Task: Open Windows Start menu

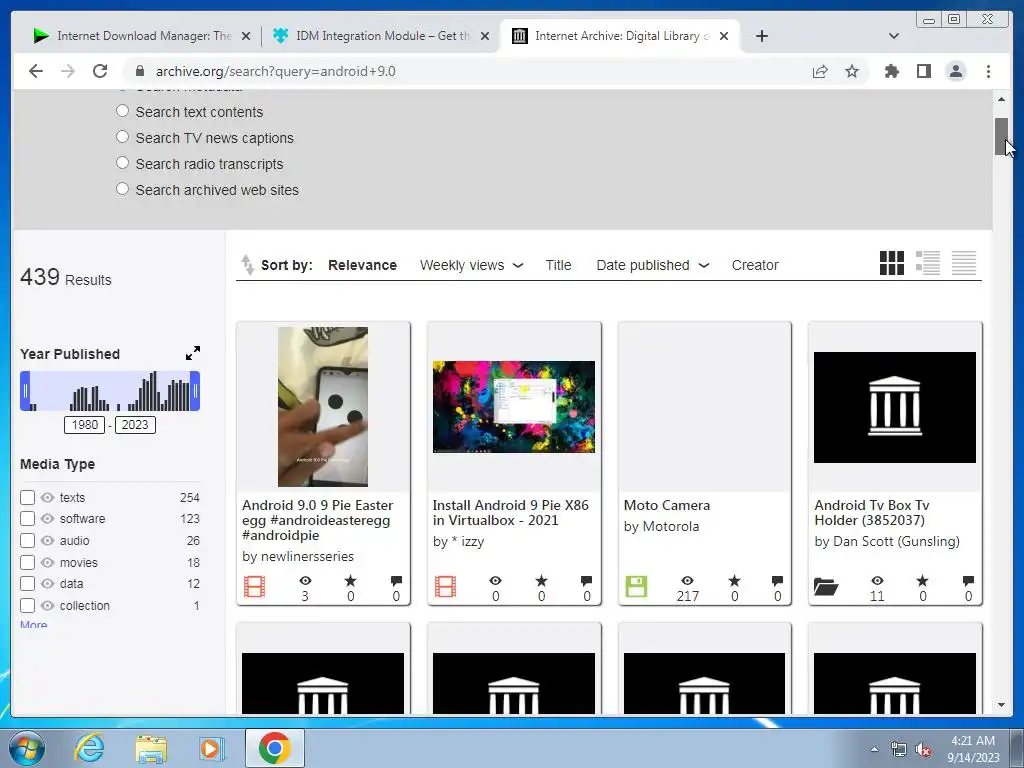Action: 27,748
